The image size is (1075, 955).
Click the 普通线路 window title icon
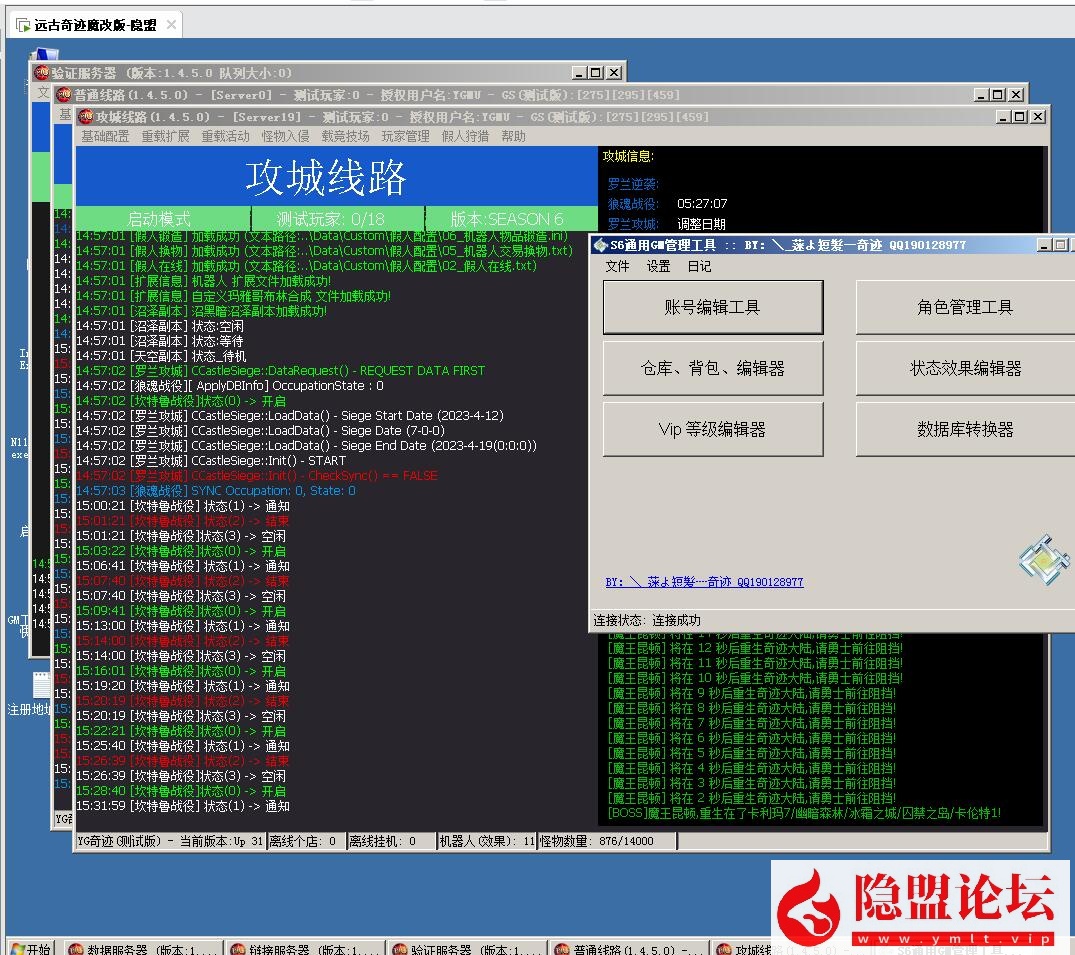pos(63,95)
